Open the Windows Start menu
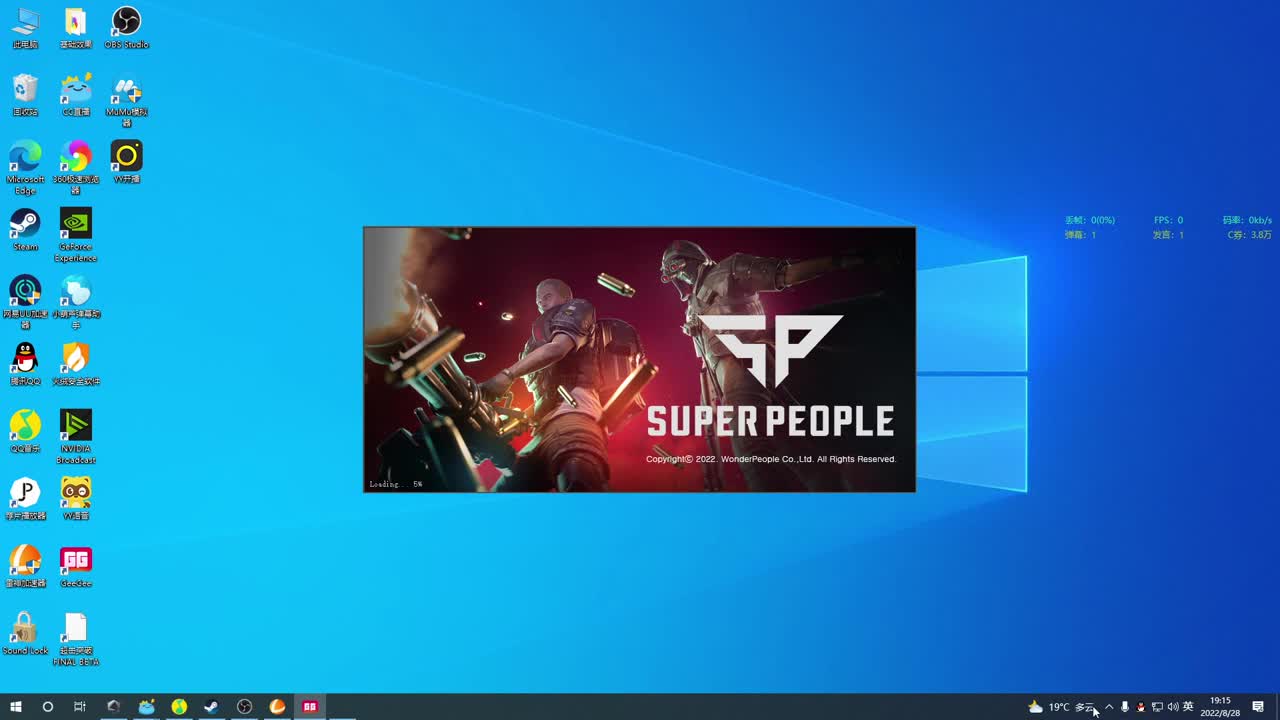1280x720 pixels. tap(16, 707)
